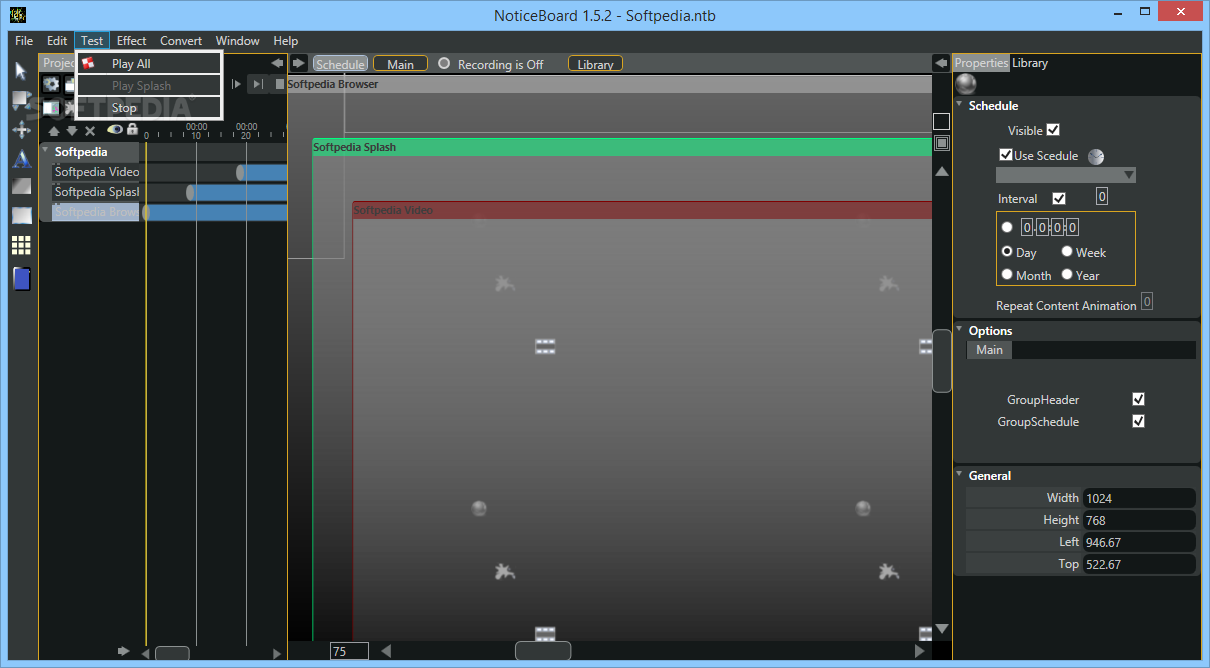Collapse the Schedule section
Viewport: 1210px width, 668px height.
click(x=960, y=105)
